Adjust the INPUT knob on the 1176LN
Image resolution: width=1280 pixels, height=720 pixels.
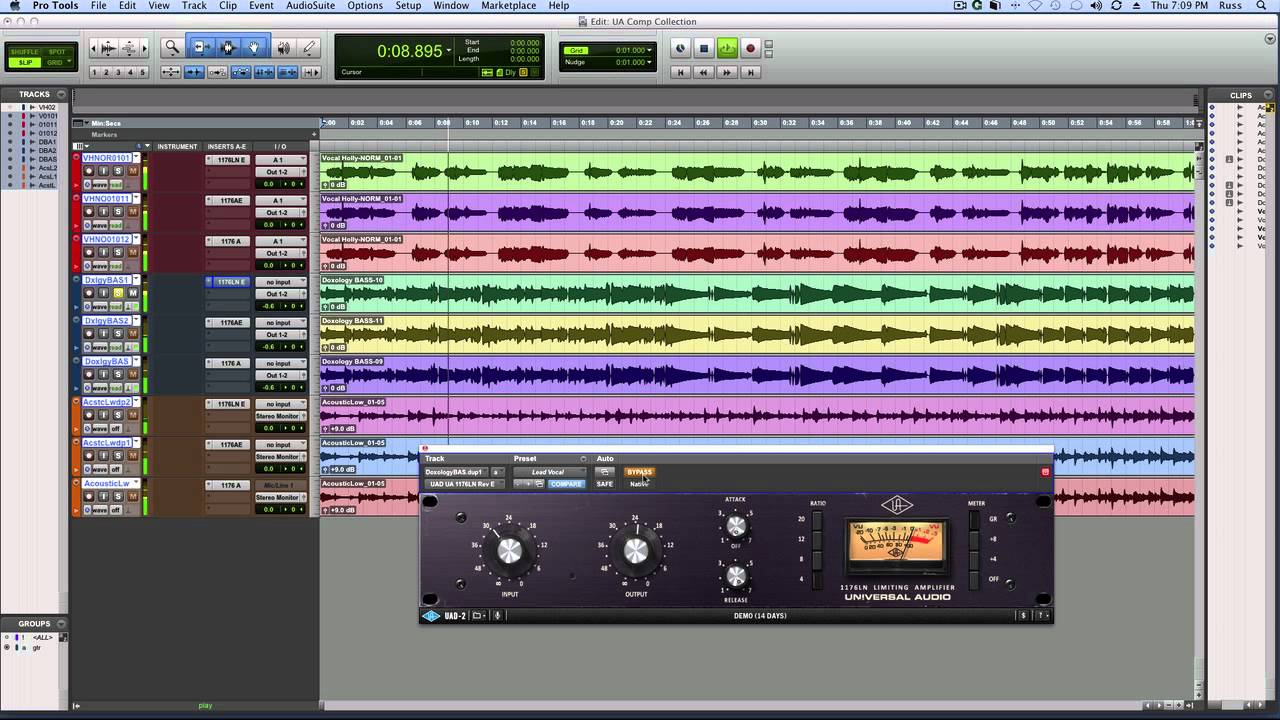pyautogui.click(x=510, y=550)
